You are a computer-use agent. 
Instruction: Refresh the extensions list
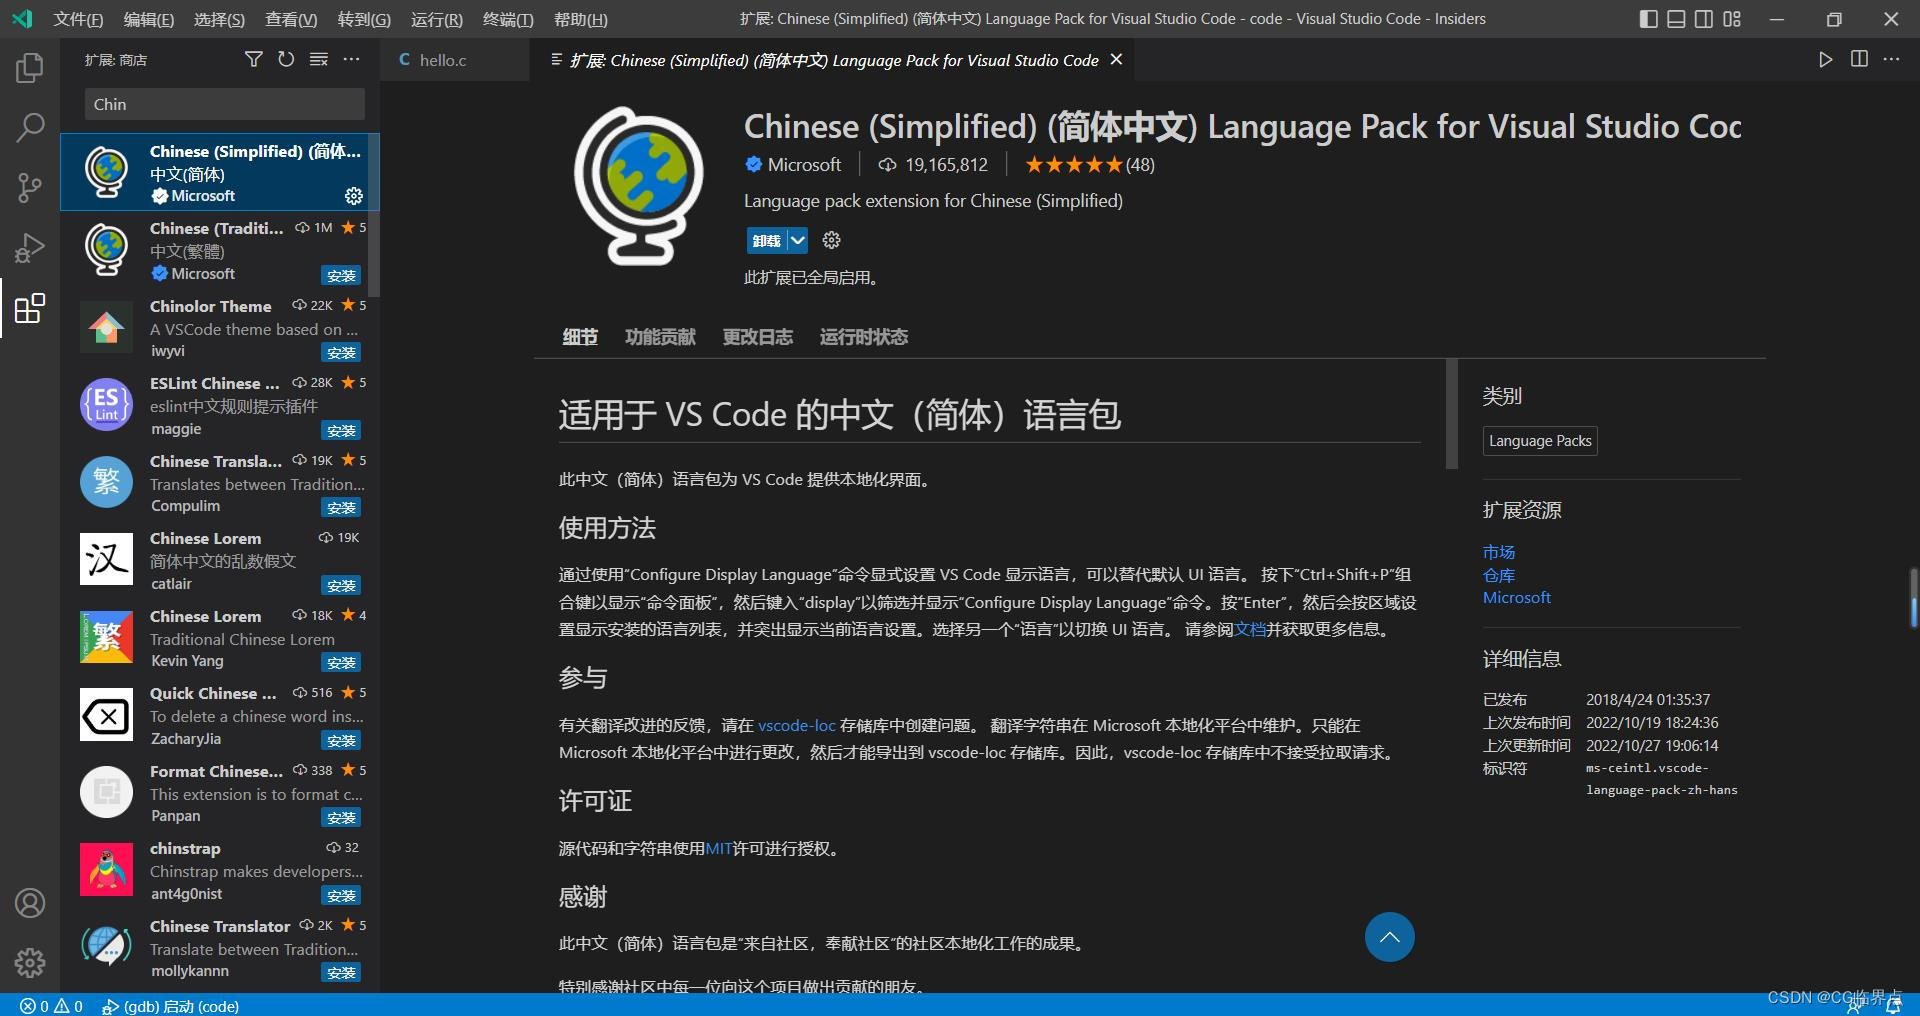point(286,60)
